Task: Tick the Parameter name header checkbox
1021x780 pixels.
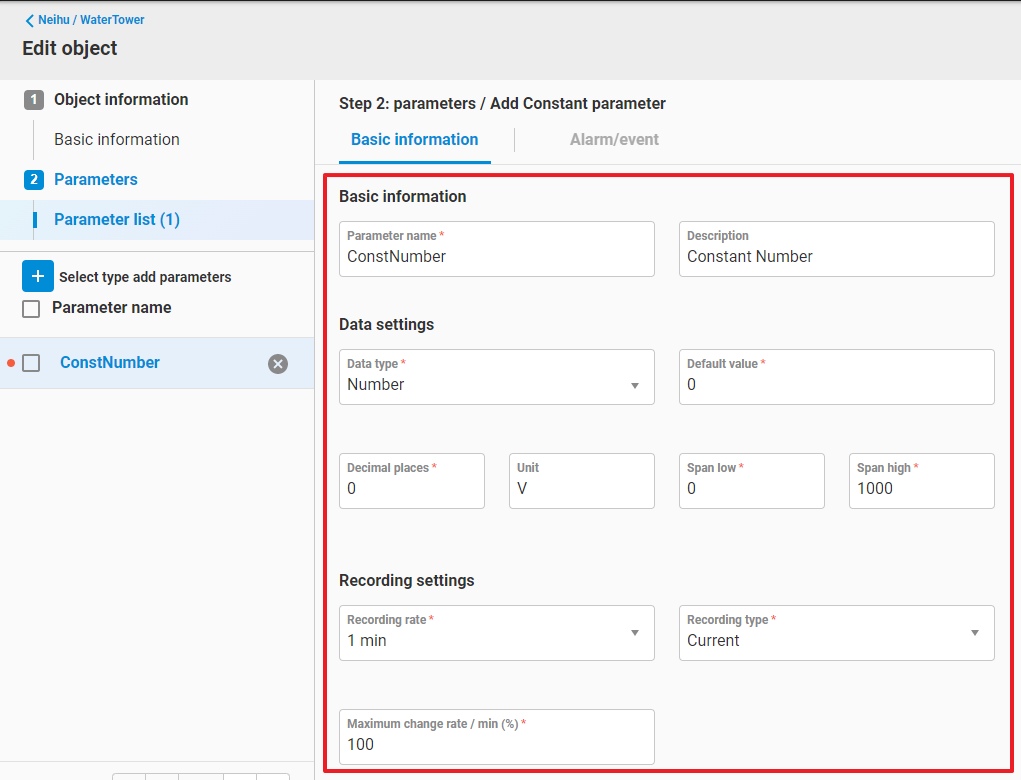Action: click(31, 309)
